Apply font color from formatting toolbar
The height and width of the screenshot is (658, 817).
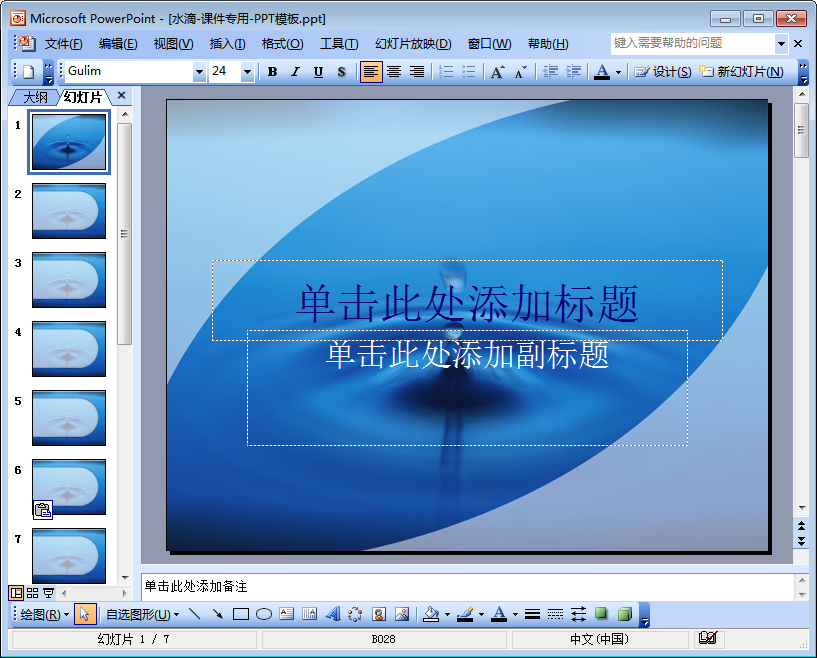pyautogui.click(x=602, y=72)
